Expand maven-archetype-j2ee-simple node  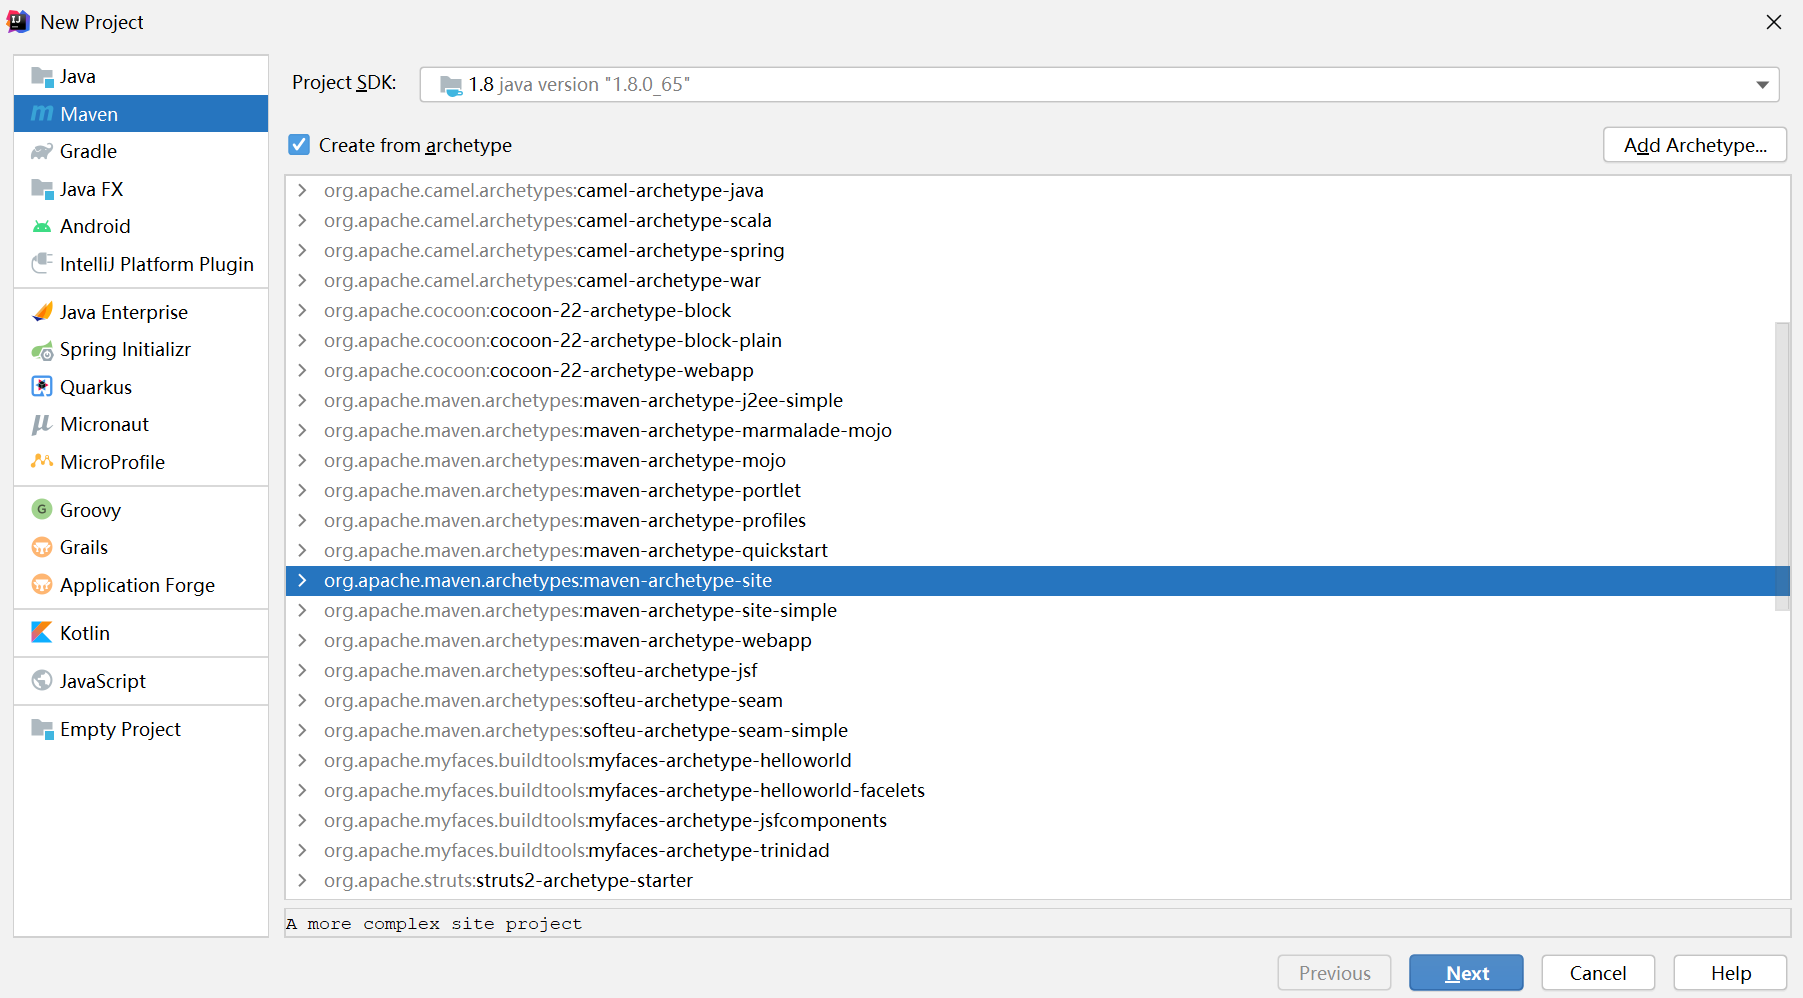click(x=302, y=400)
